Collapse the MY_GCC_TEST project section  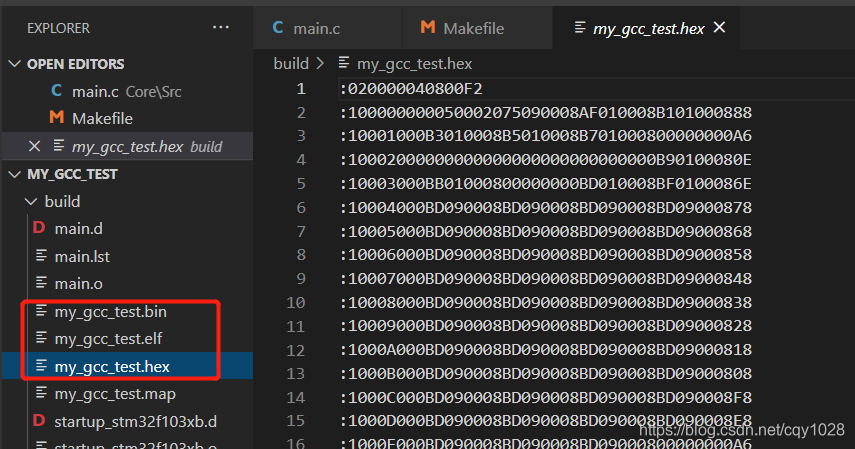click(15, 174)
